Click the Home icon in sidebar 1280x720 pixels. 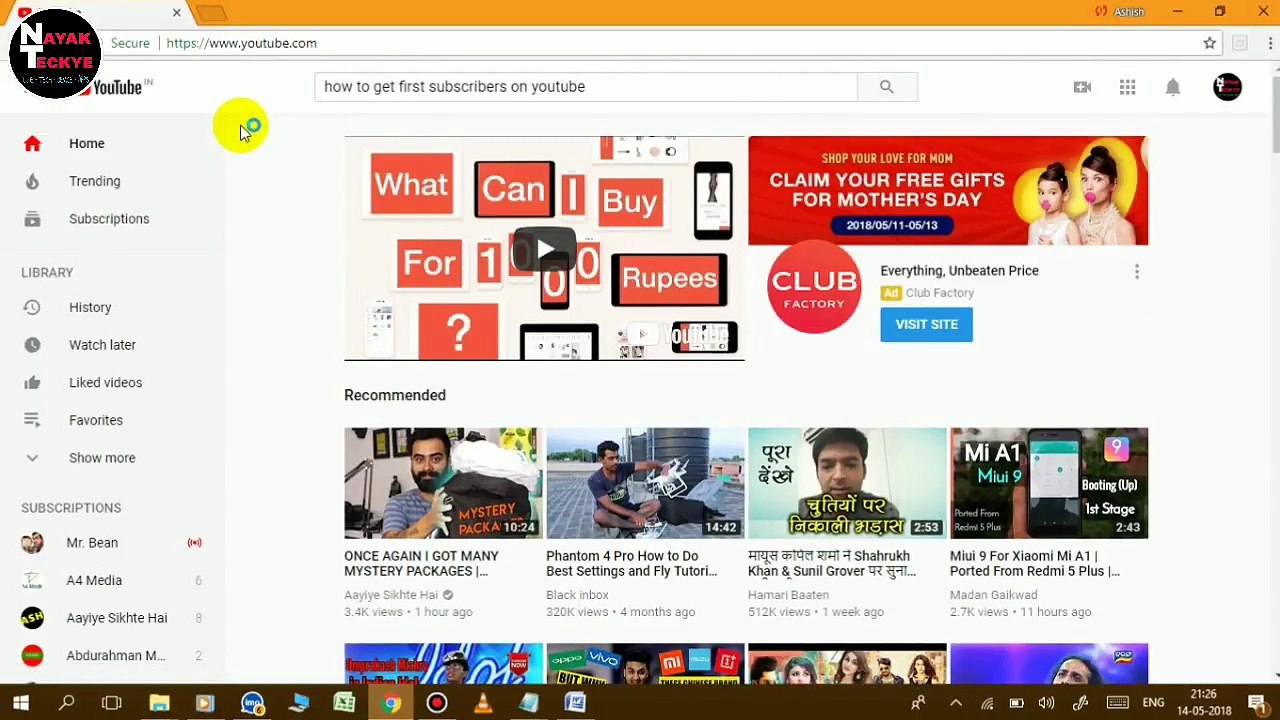[32, 143]
